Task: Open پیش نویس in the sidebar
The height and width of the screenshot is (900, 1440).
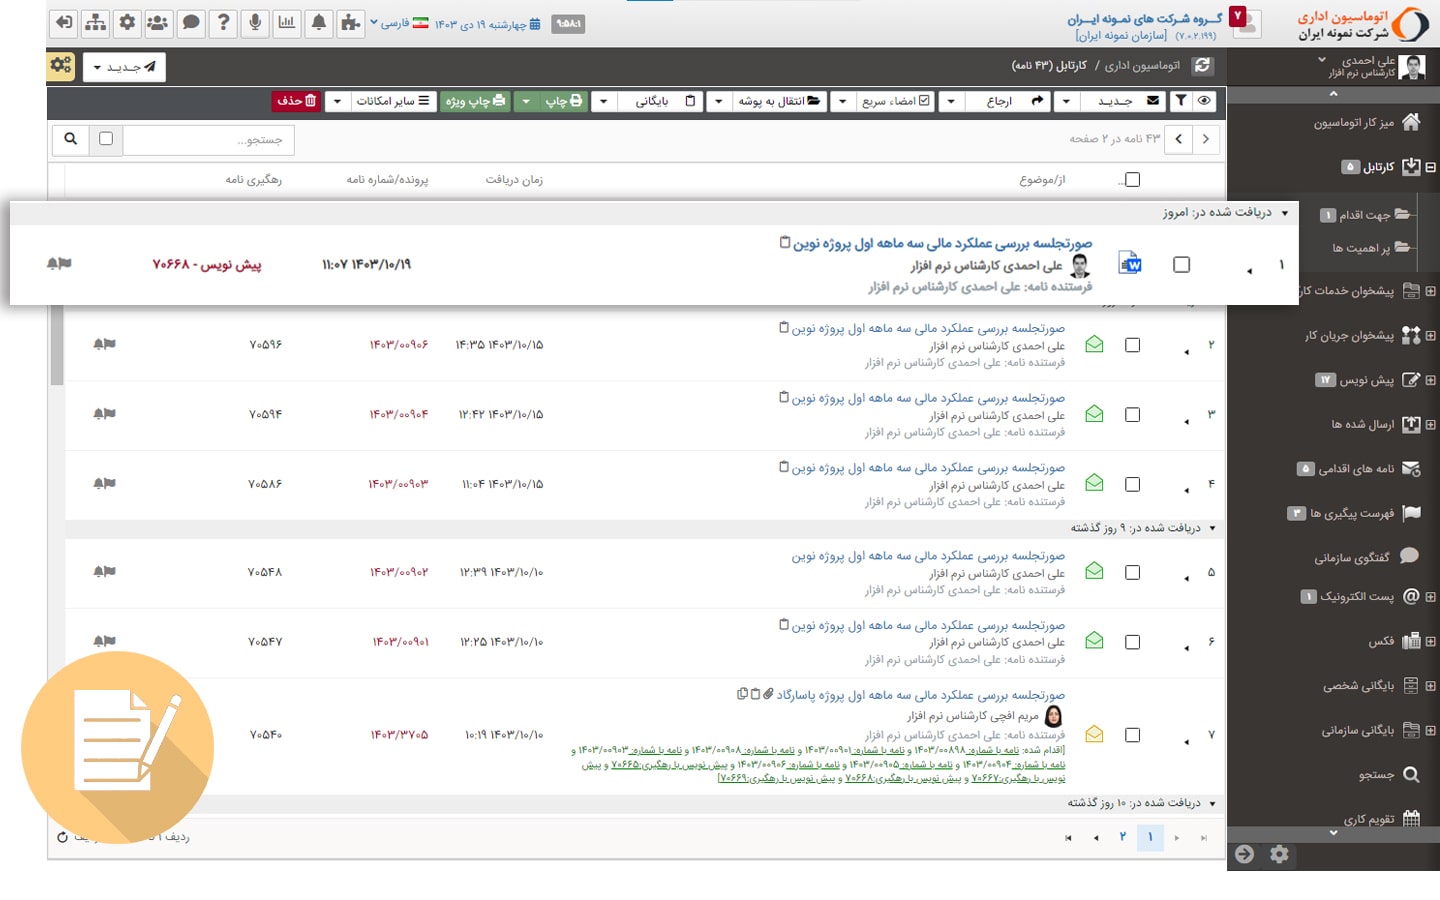Action: point(1366,380)
